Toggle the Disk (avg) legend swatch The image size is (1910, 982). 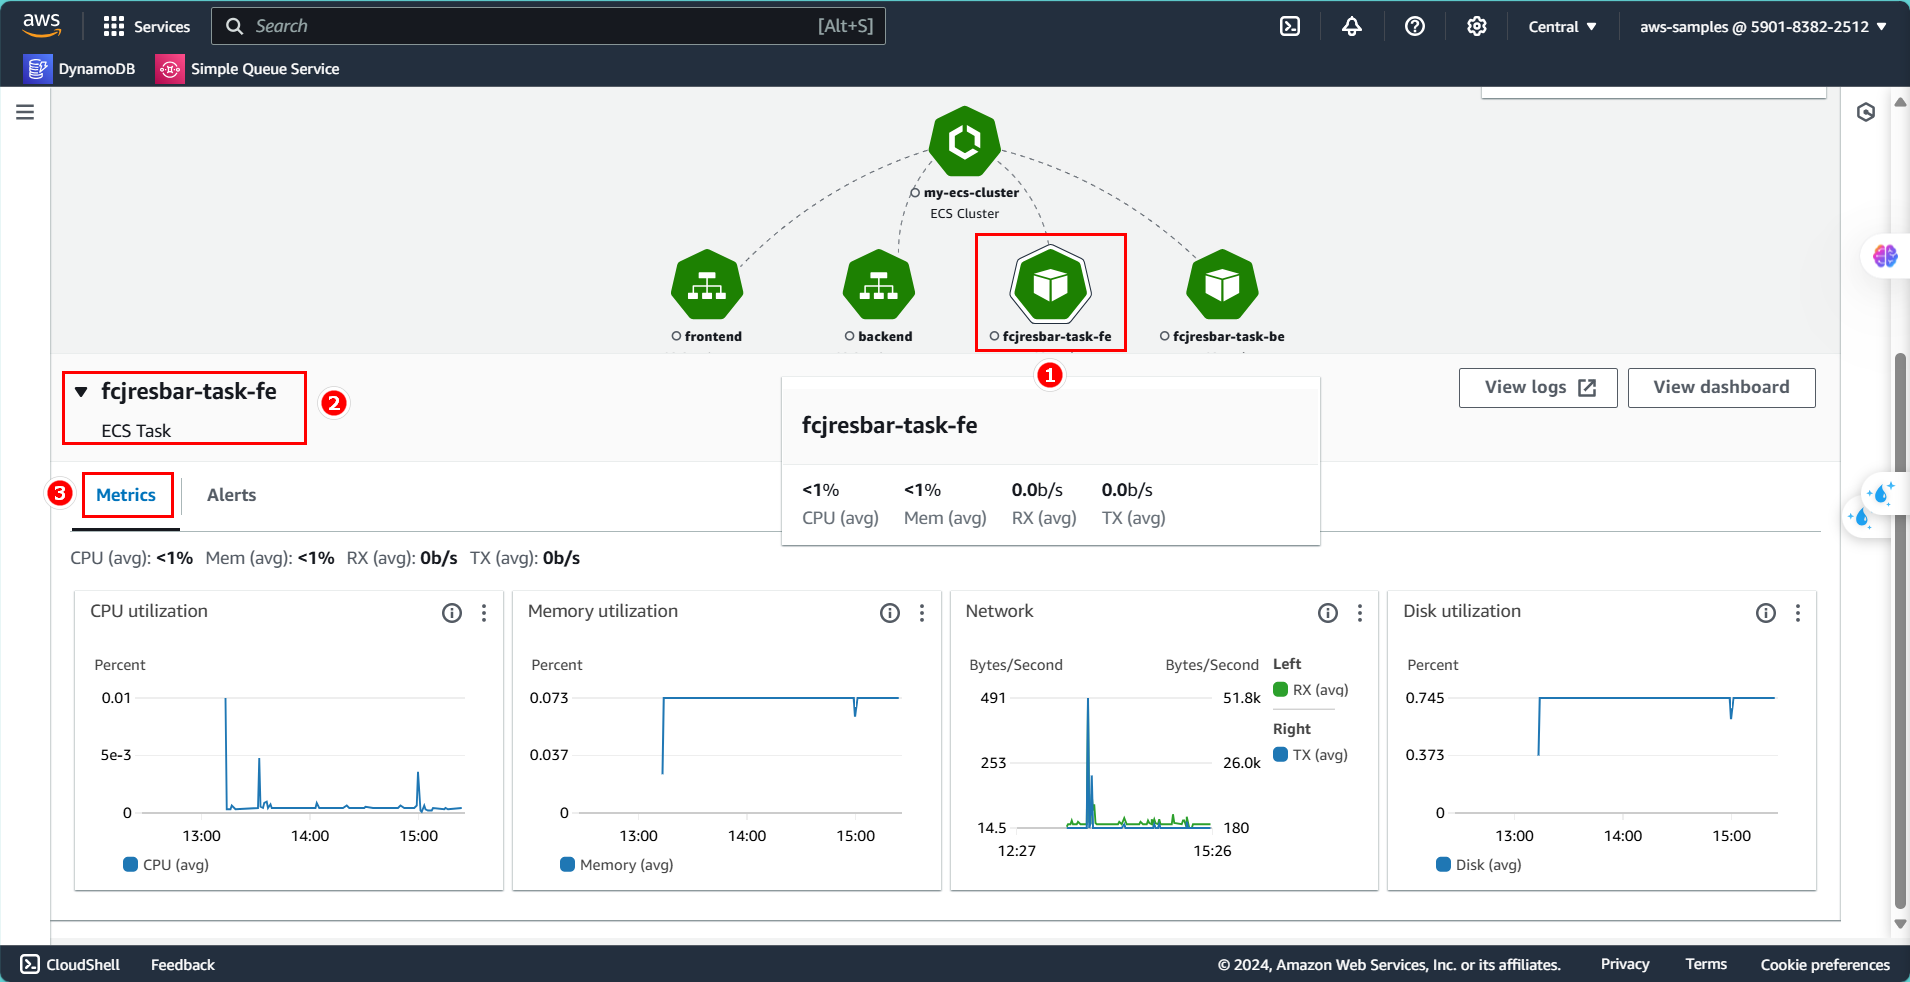[x=1443, y=864]
